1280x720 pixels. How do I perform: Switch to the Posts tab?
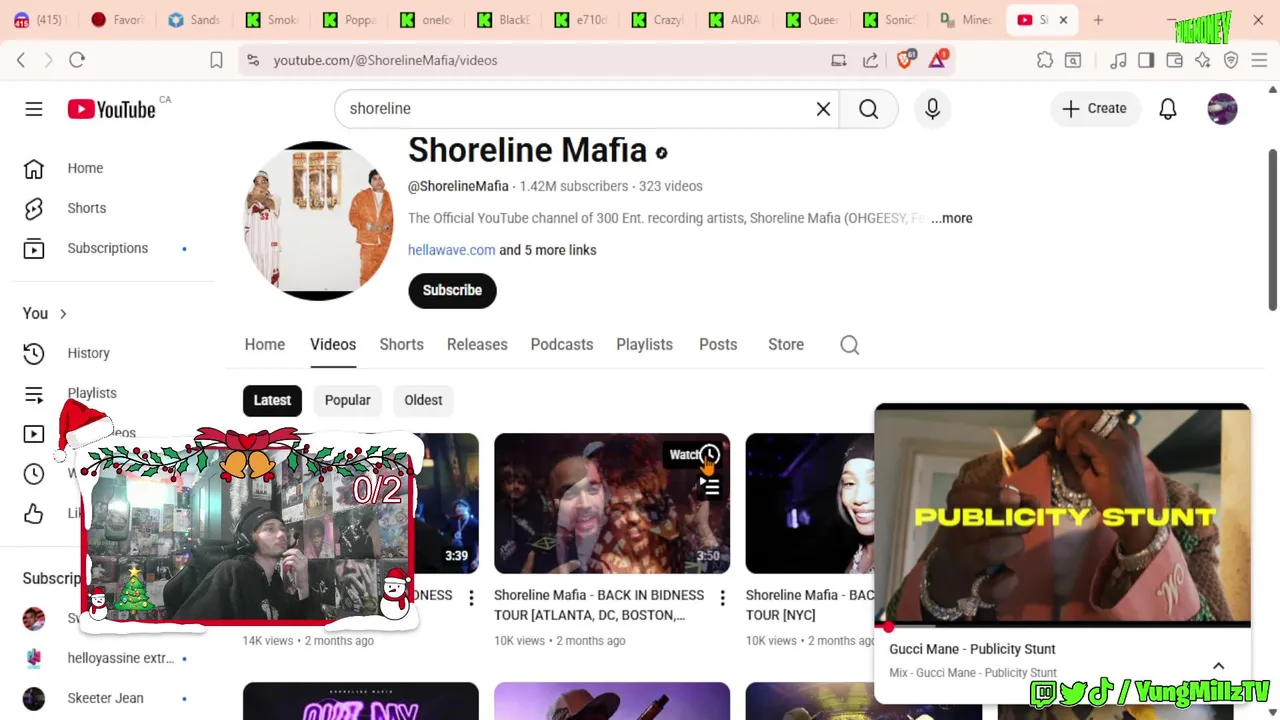(718, 344)
